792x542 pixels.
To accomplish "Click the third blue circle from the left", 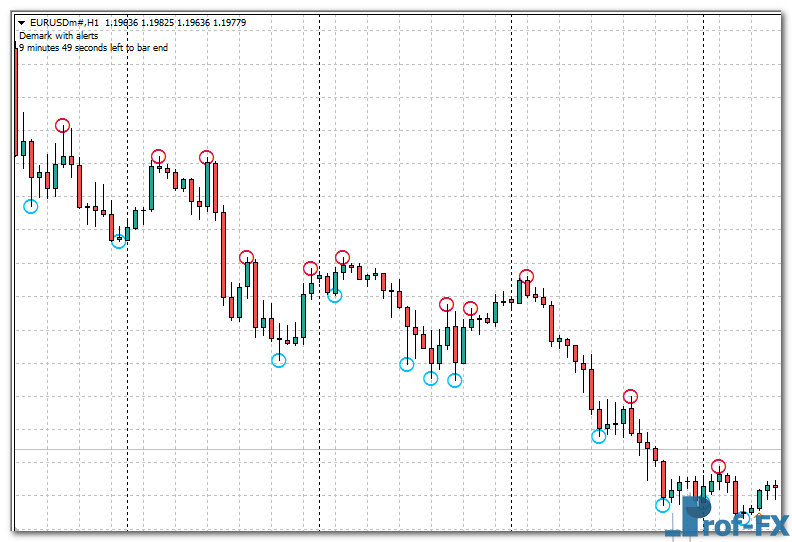I will click(279, 360).
